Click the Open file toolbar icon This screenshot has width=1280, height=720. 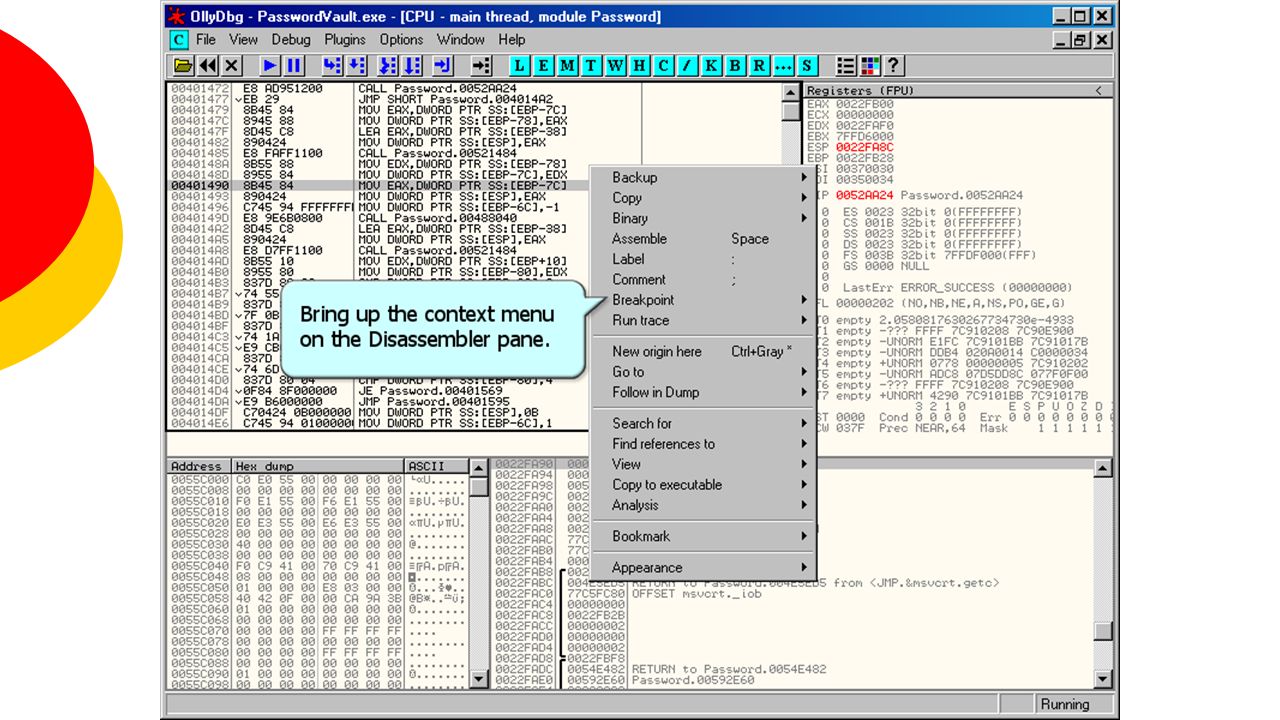click(x=183, y=66)
